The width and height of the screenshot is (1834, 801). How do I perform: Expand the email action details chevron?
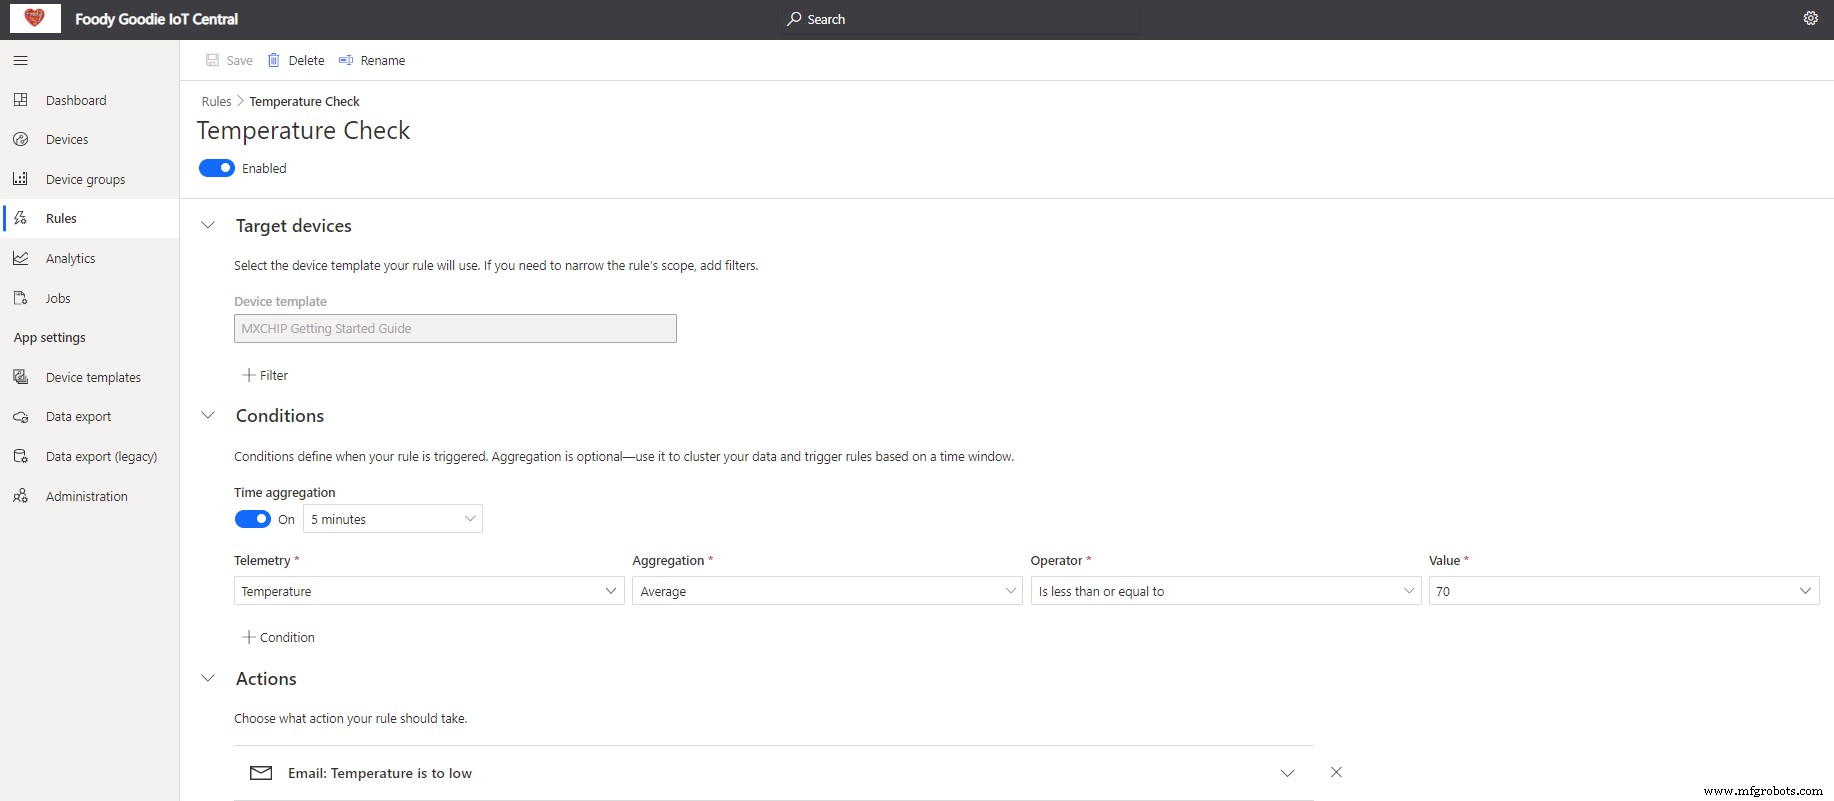pyautogui.click(x=1288, y=773)
